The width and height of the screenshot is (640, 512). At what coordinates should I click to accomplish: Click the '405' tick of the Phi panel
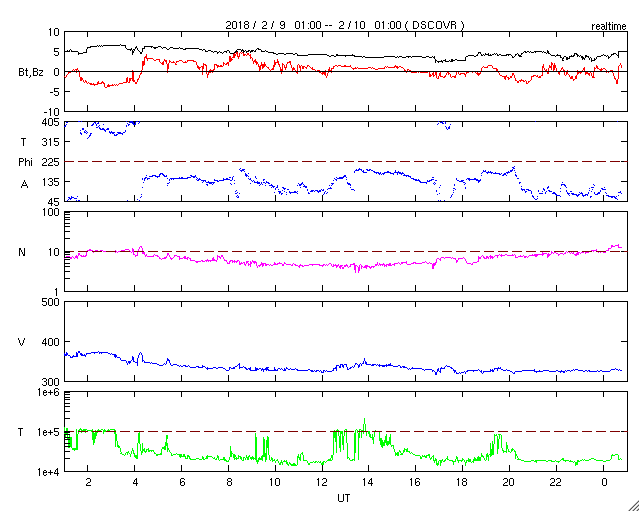tap(52, 122)
